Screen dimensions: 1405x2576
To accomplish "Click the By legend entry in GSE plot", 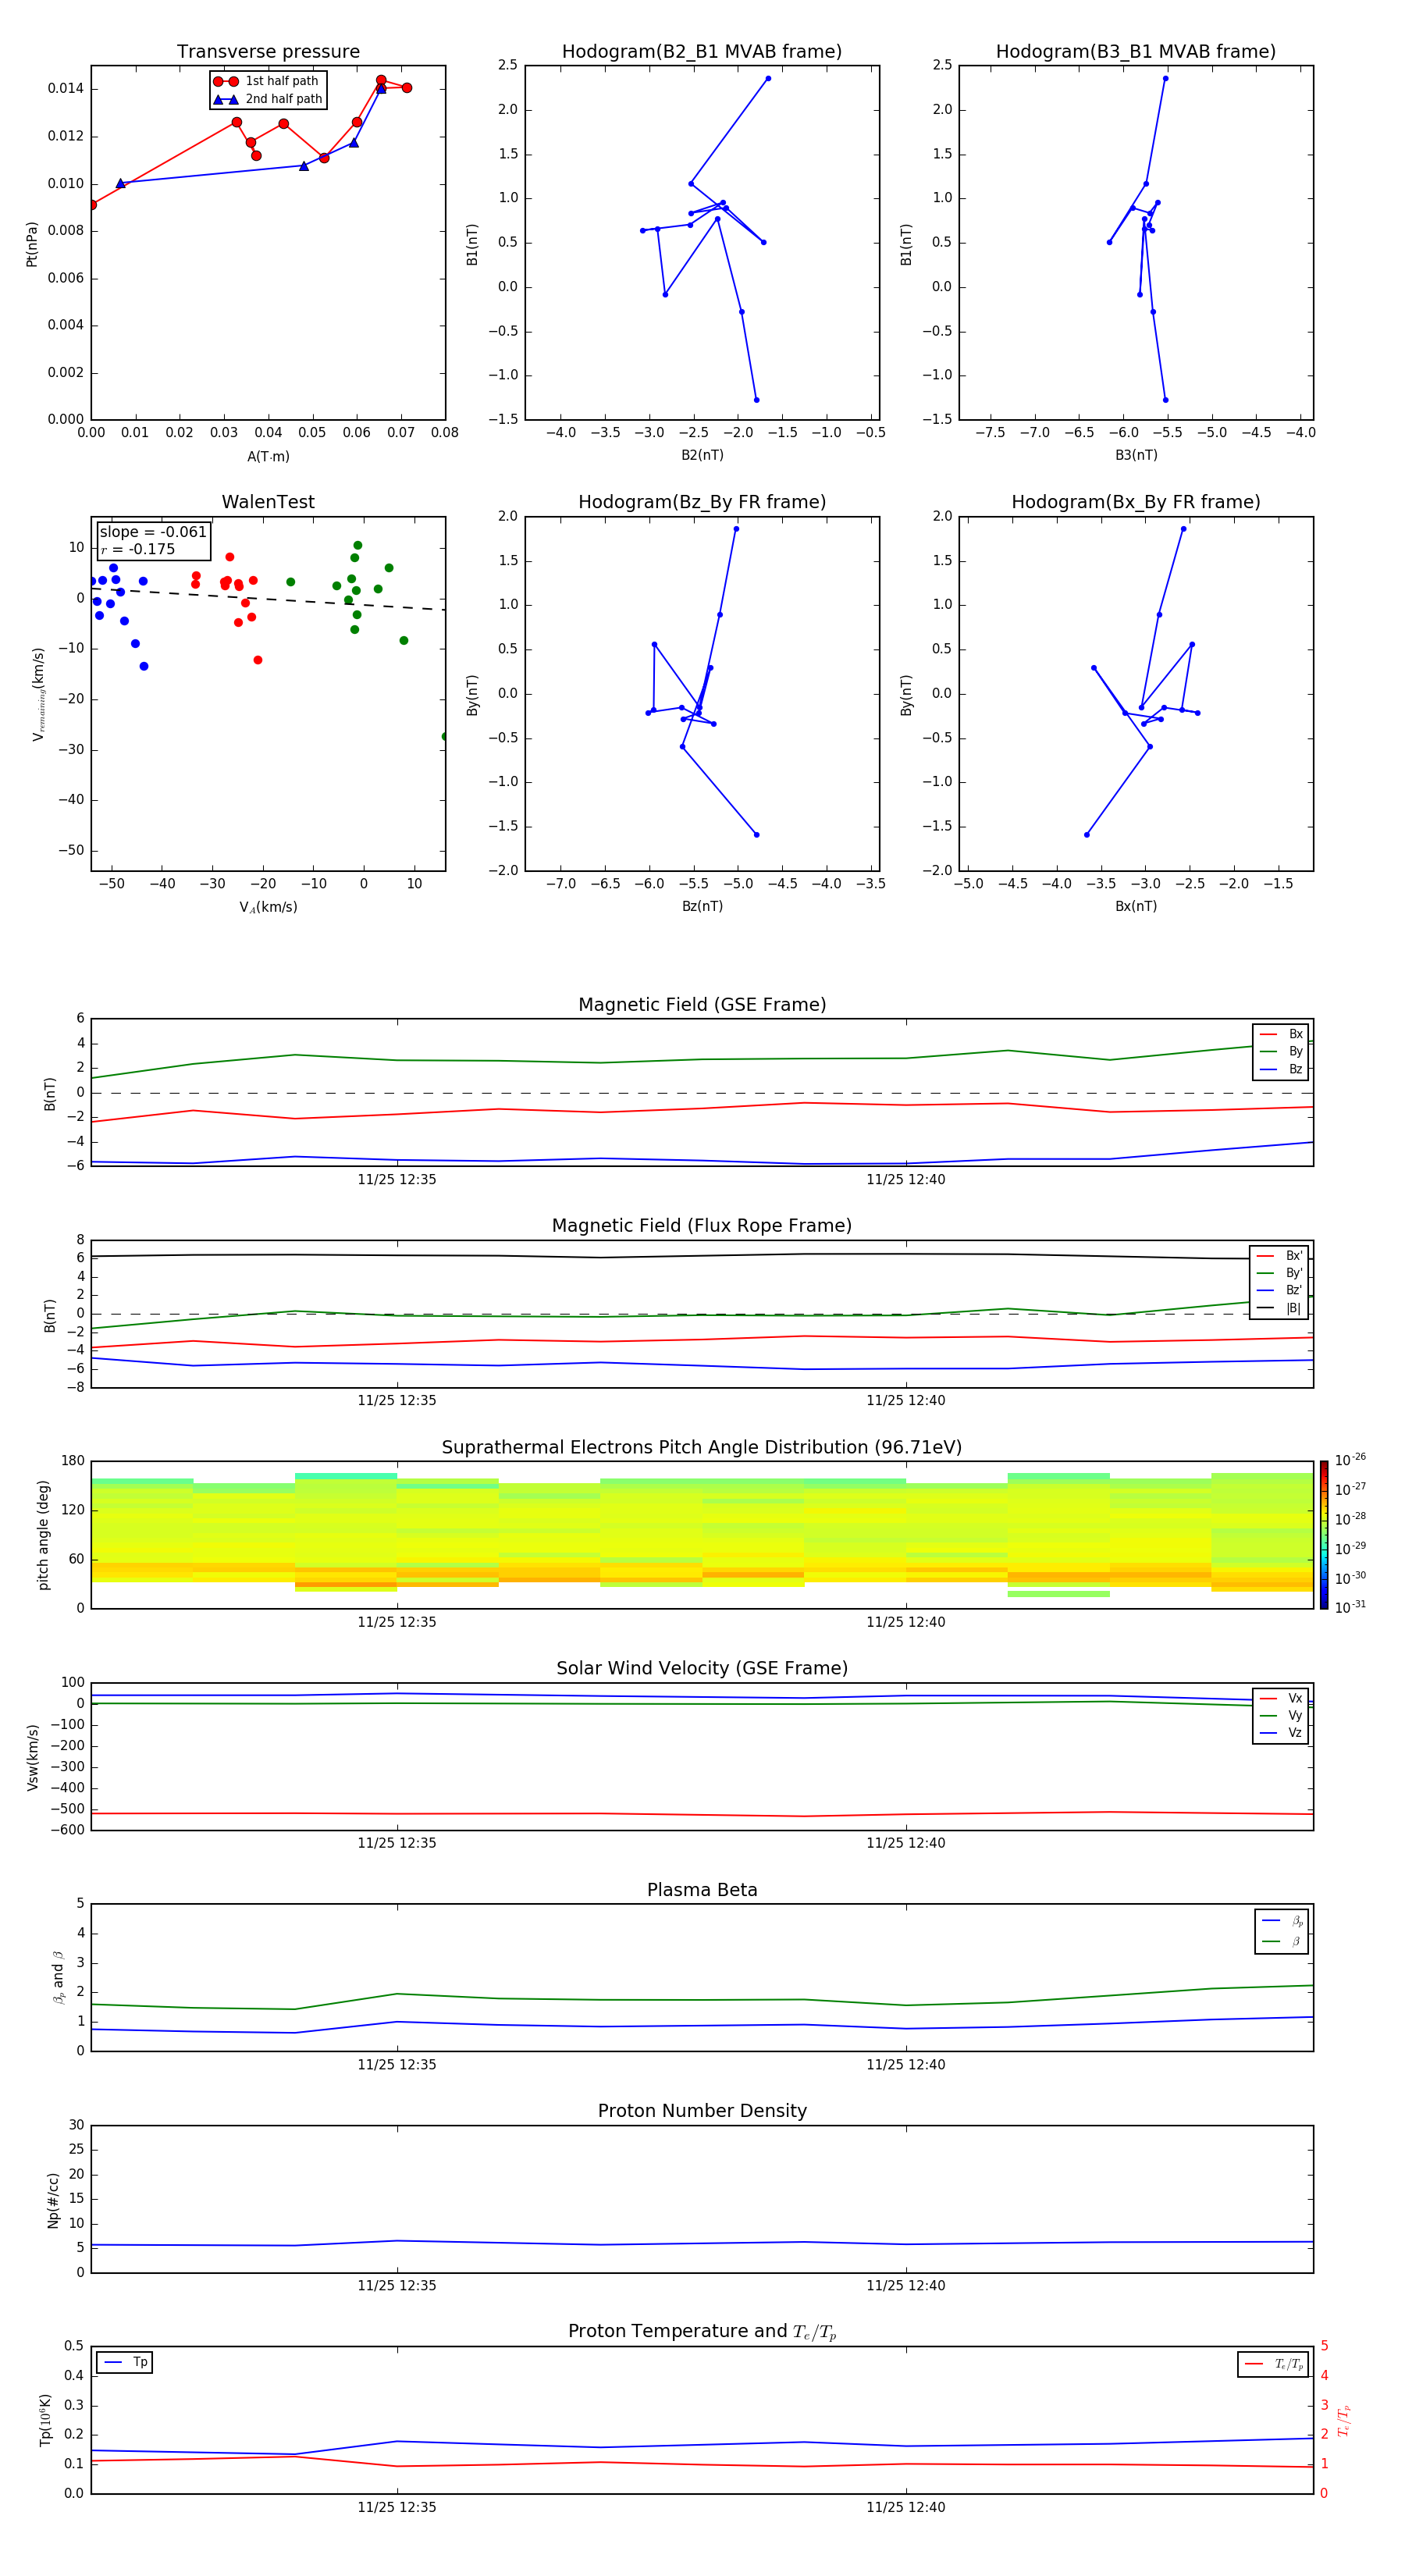I will 1281,1051.
